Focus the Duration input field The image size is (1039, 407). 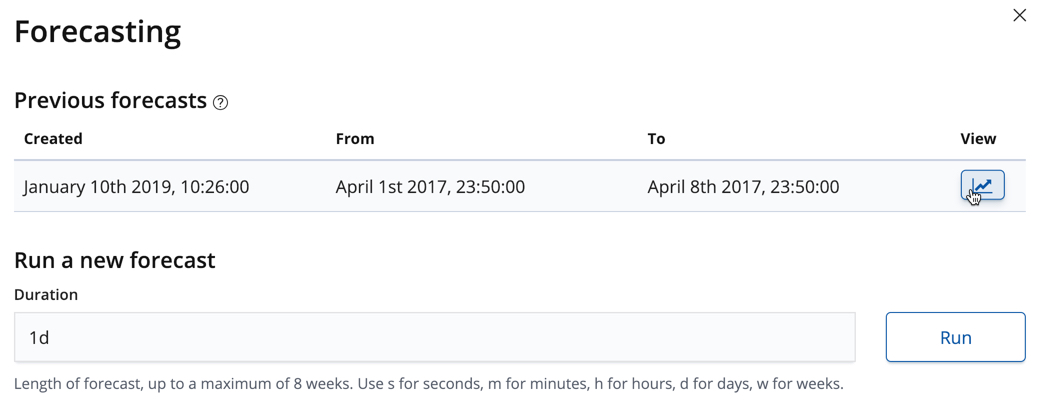click(x=434, y=338)
